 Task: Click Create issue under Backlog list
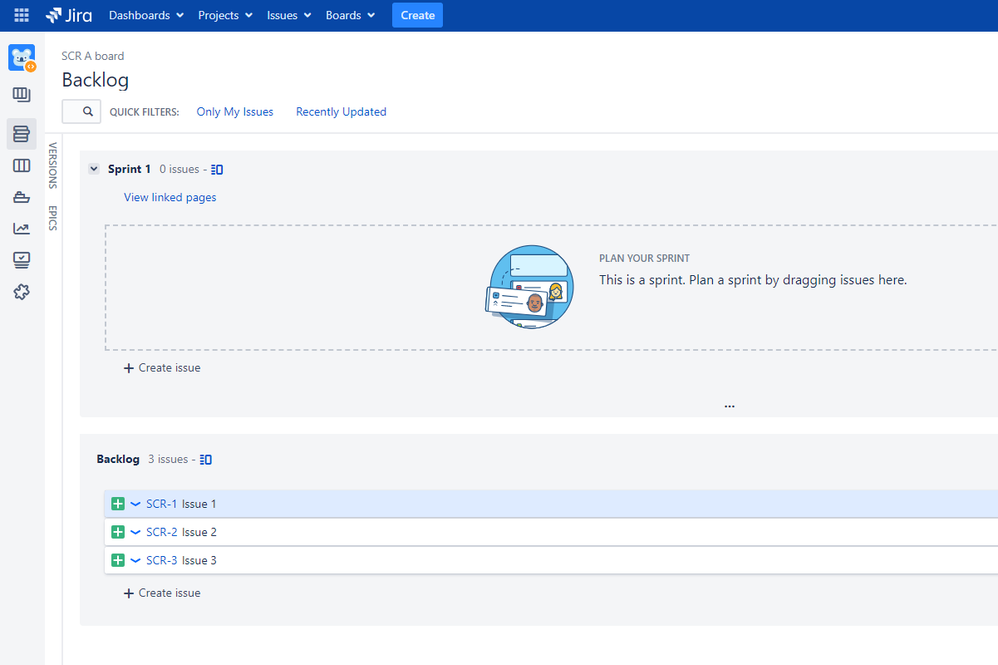coord(162,593)
